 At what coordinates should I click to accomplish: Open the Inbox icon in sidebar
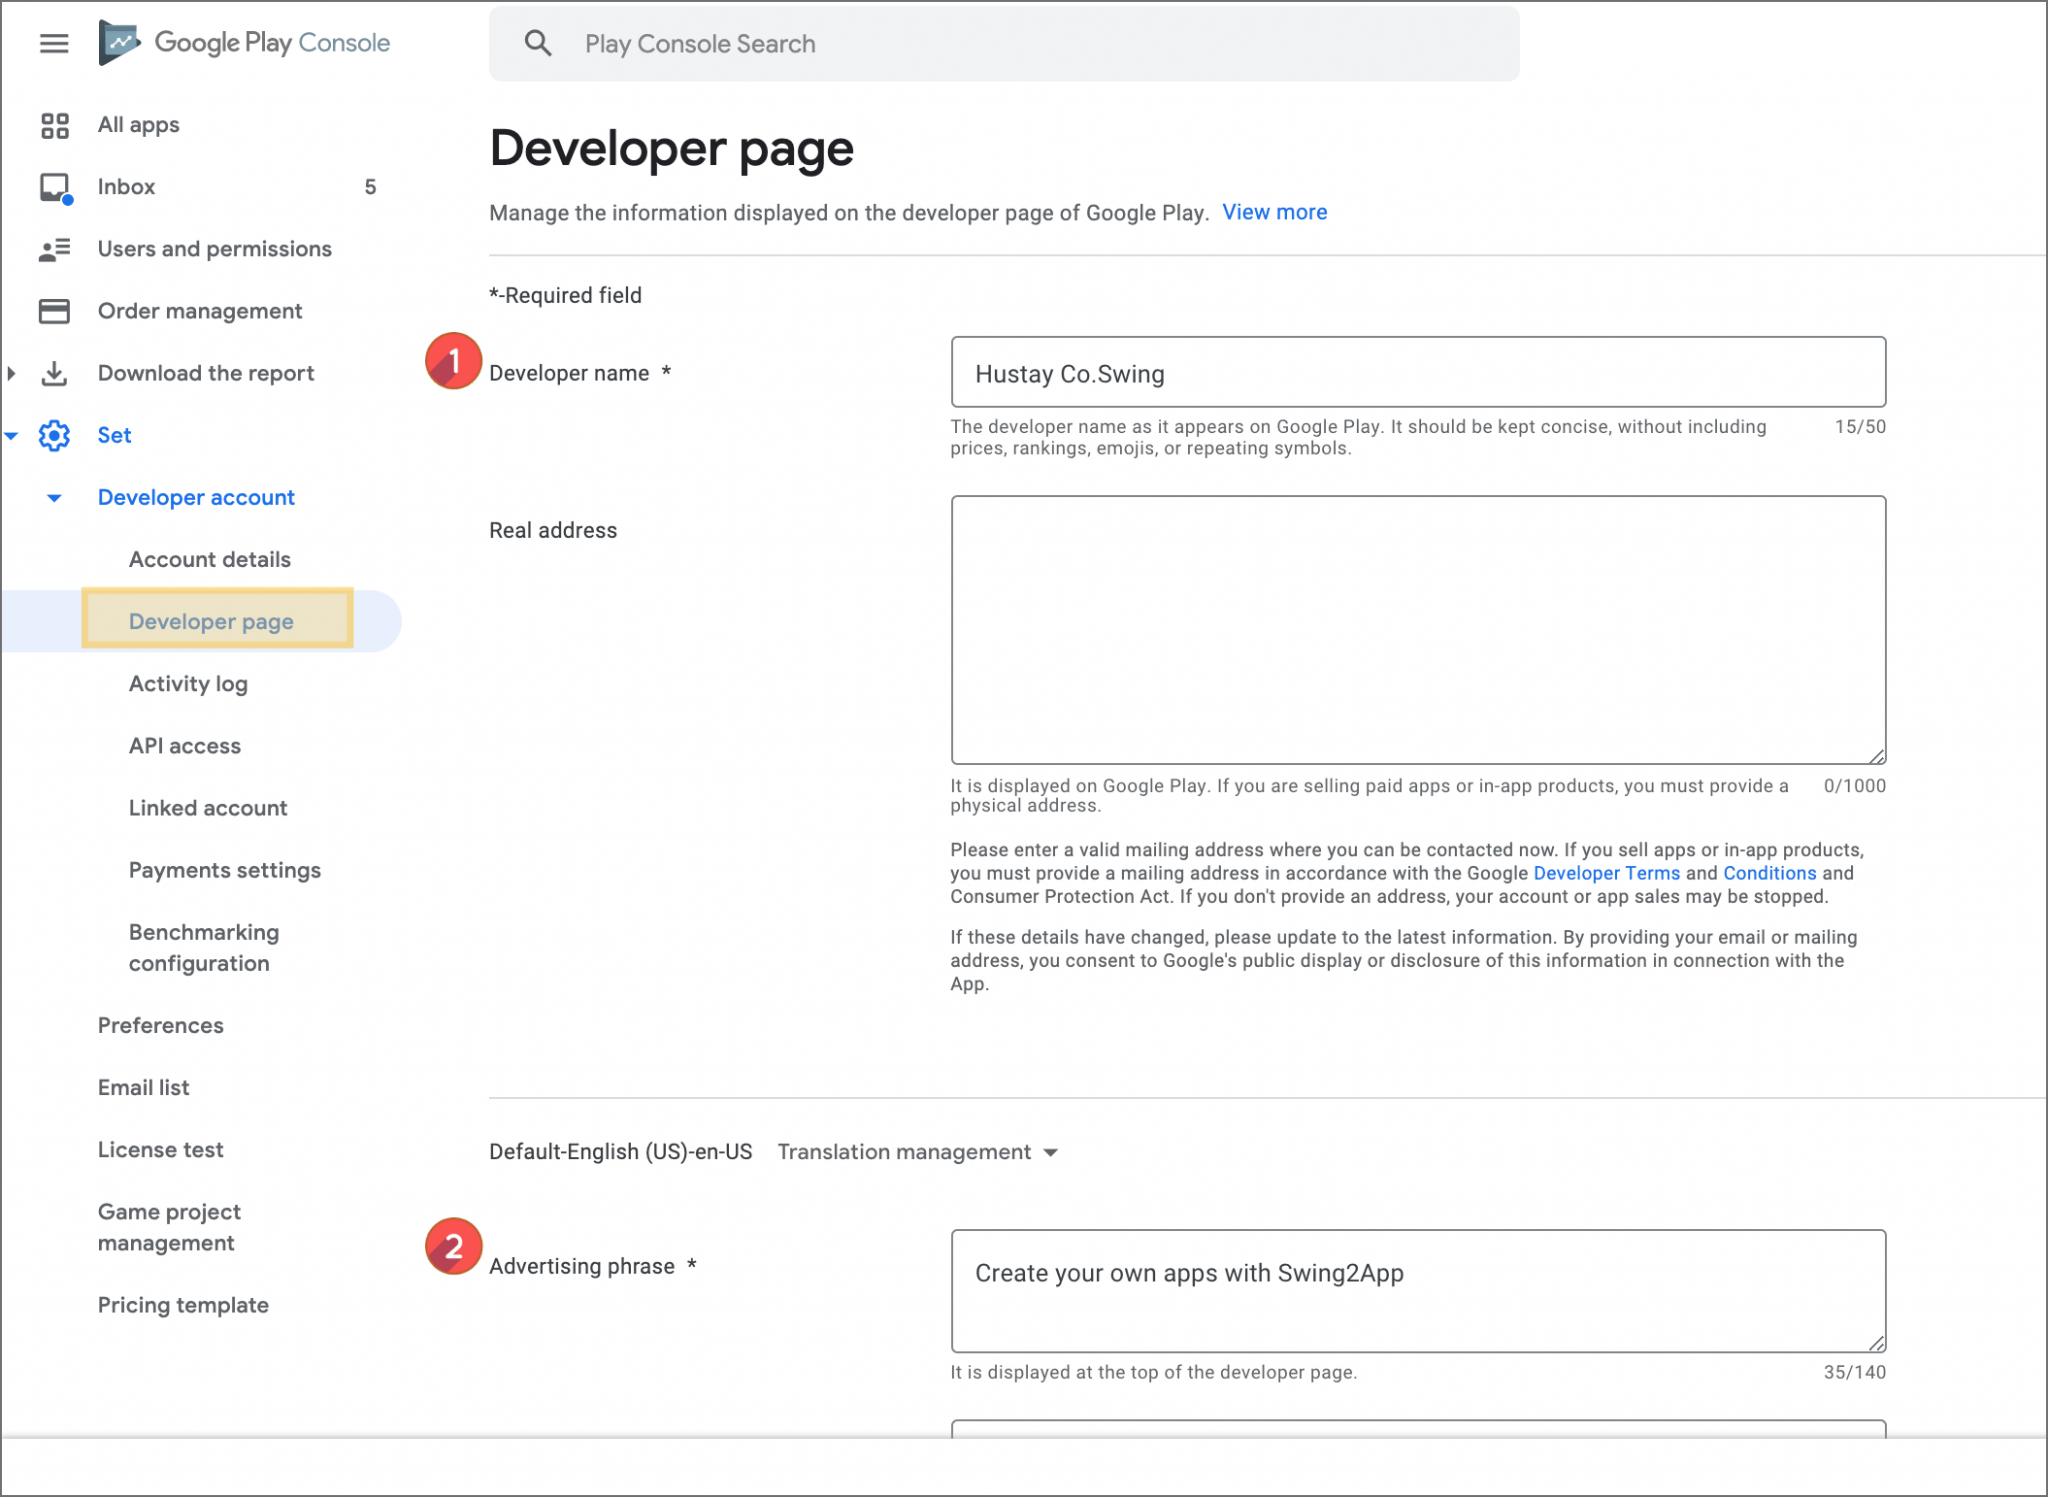55,186
